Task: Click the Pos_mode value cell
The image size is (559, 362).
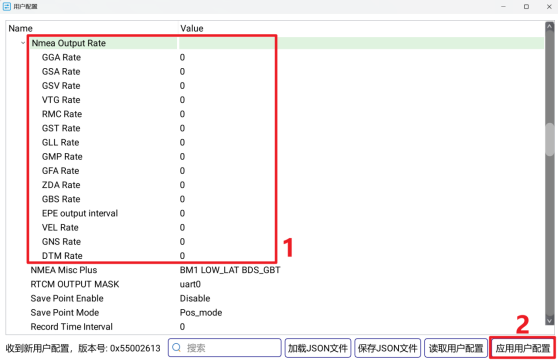Action: click(201, 313)
